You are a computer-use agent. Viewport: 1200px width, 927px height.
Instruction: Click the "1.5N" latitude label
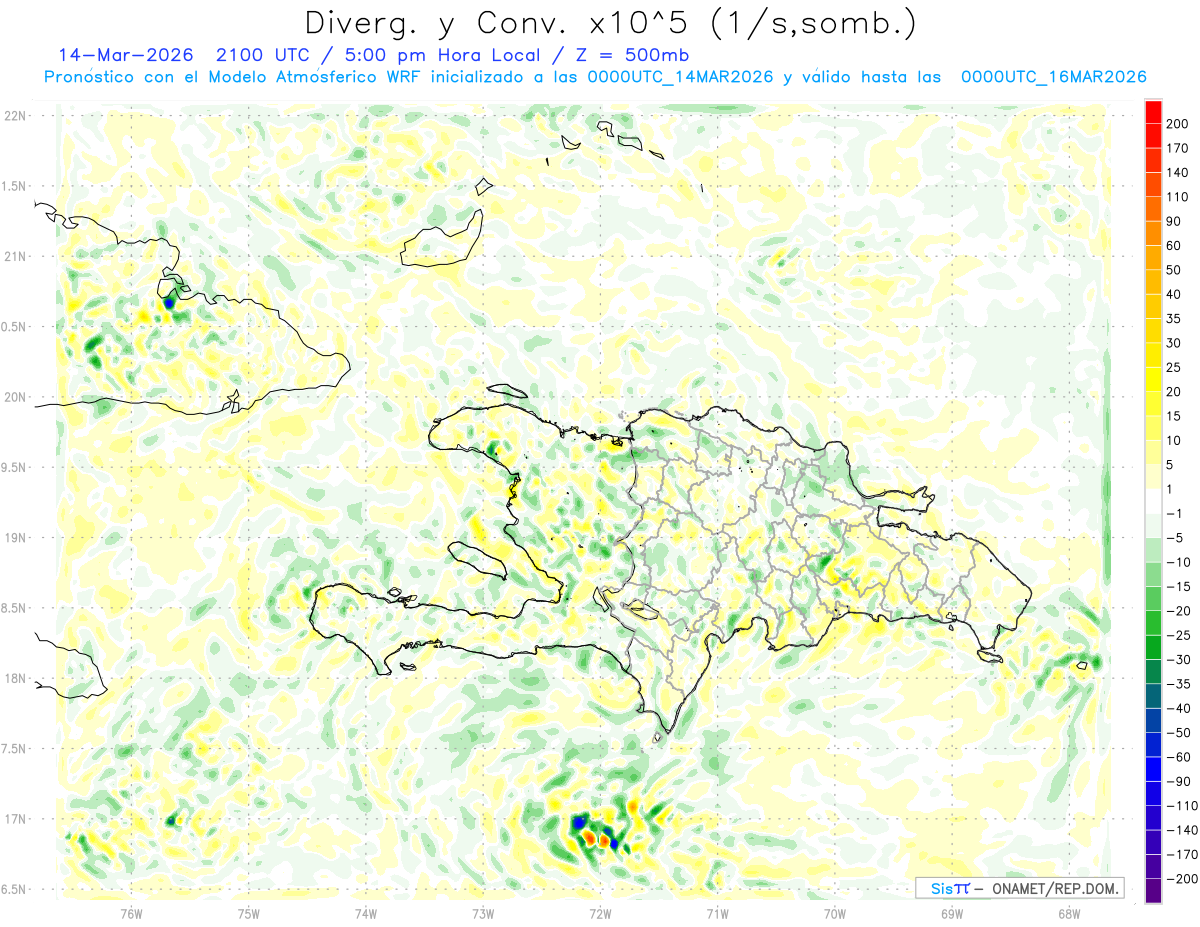pos(15,187)
